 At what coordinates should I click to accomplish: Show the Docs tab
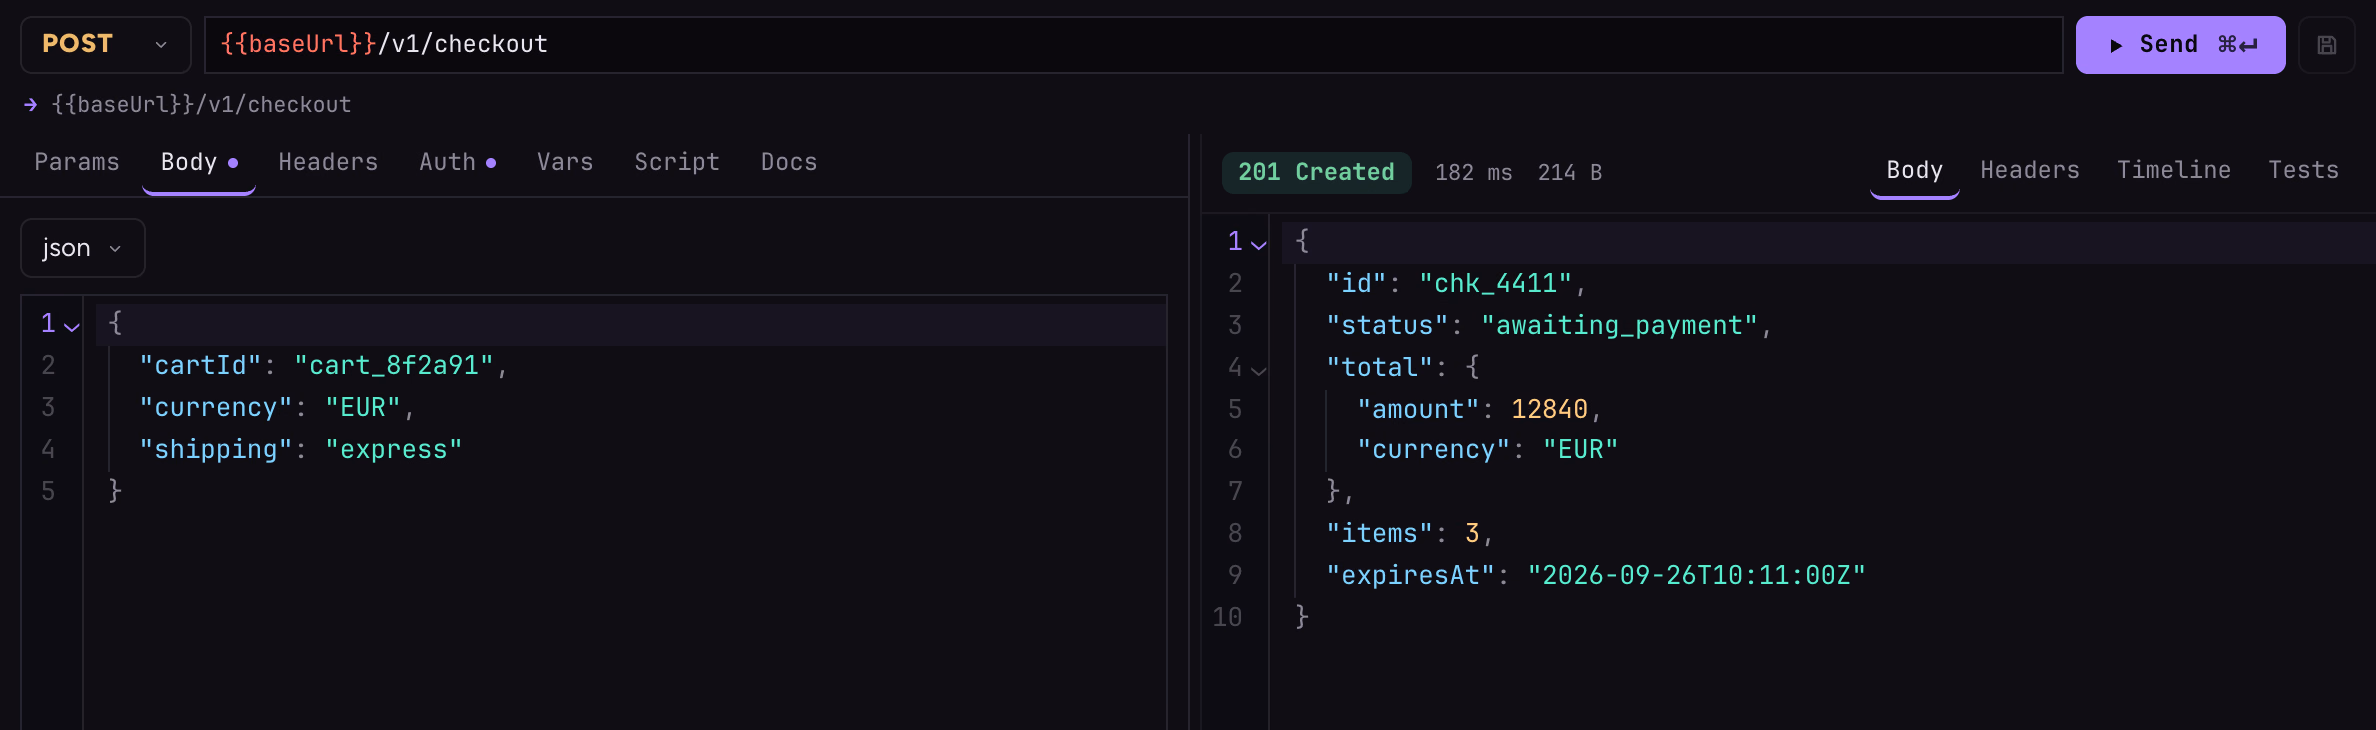point(789,162)
